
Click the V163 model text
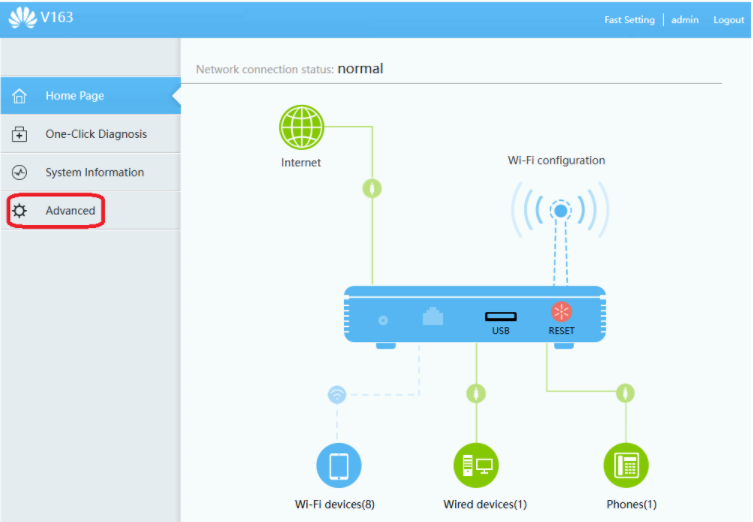point(57,17)
